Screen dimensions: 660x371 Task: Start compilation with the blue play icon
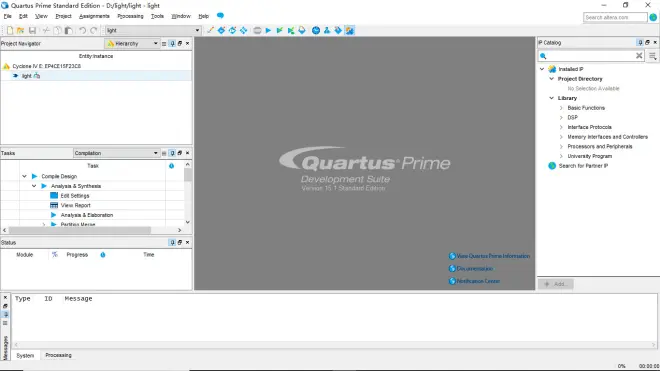(268, 30)
